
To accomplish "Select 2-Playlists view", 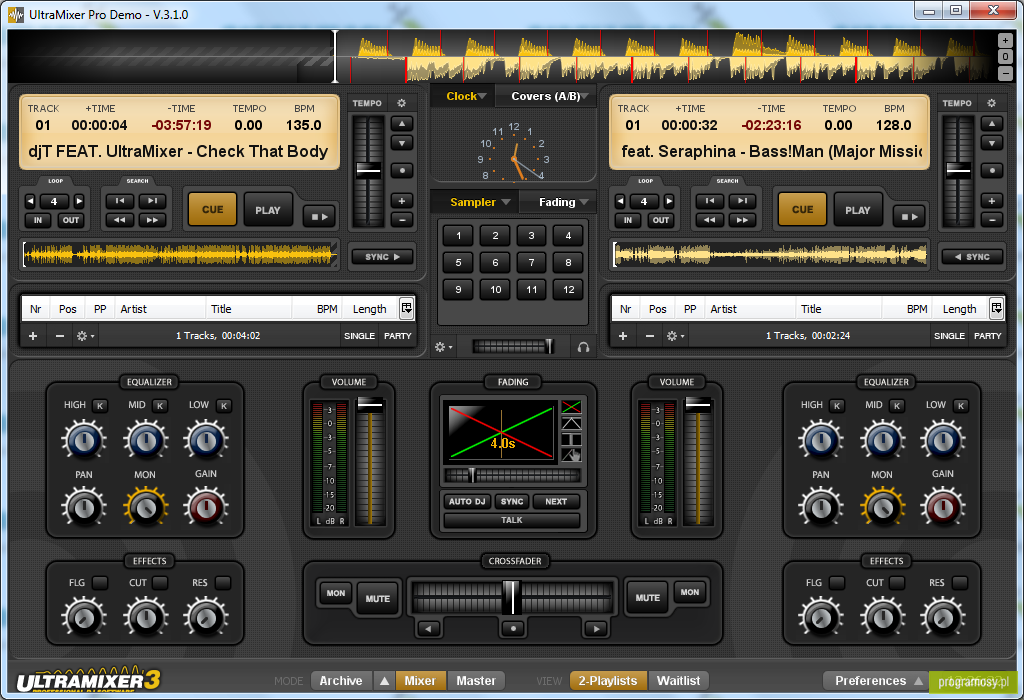I will point(607,680).
